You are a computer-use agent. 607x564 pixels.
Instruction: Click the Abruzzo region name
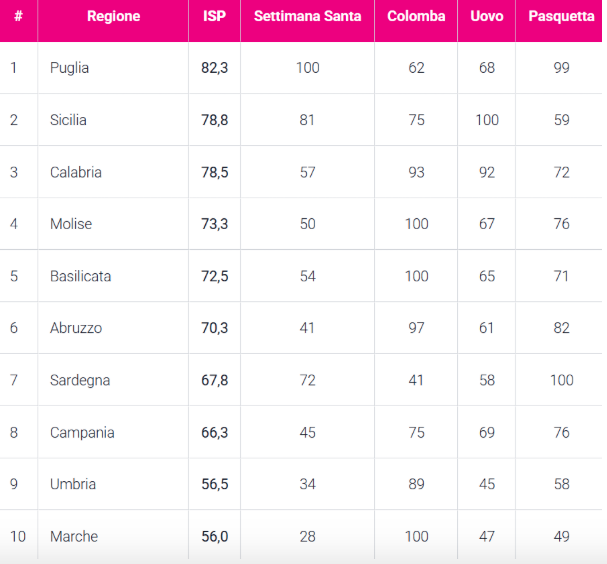(75, 328)
